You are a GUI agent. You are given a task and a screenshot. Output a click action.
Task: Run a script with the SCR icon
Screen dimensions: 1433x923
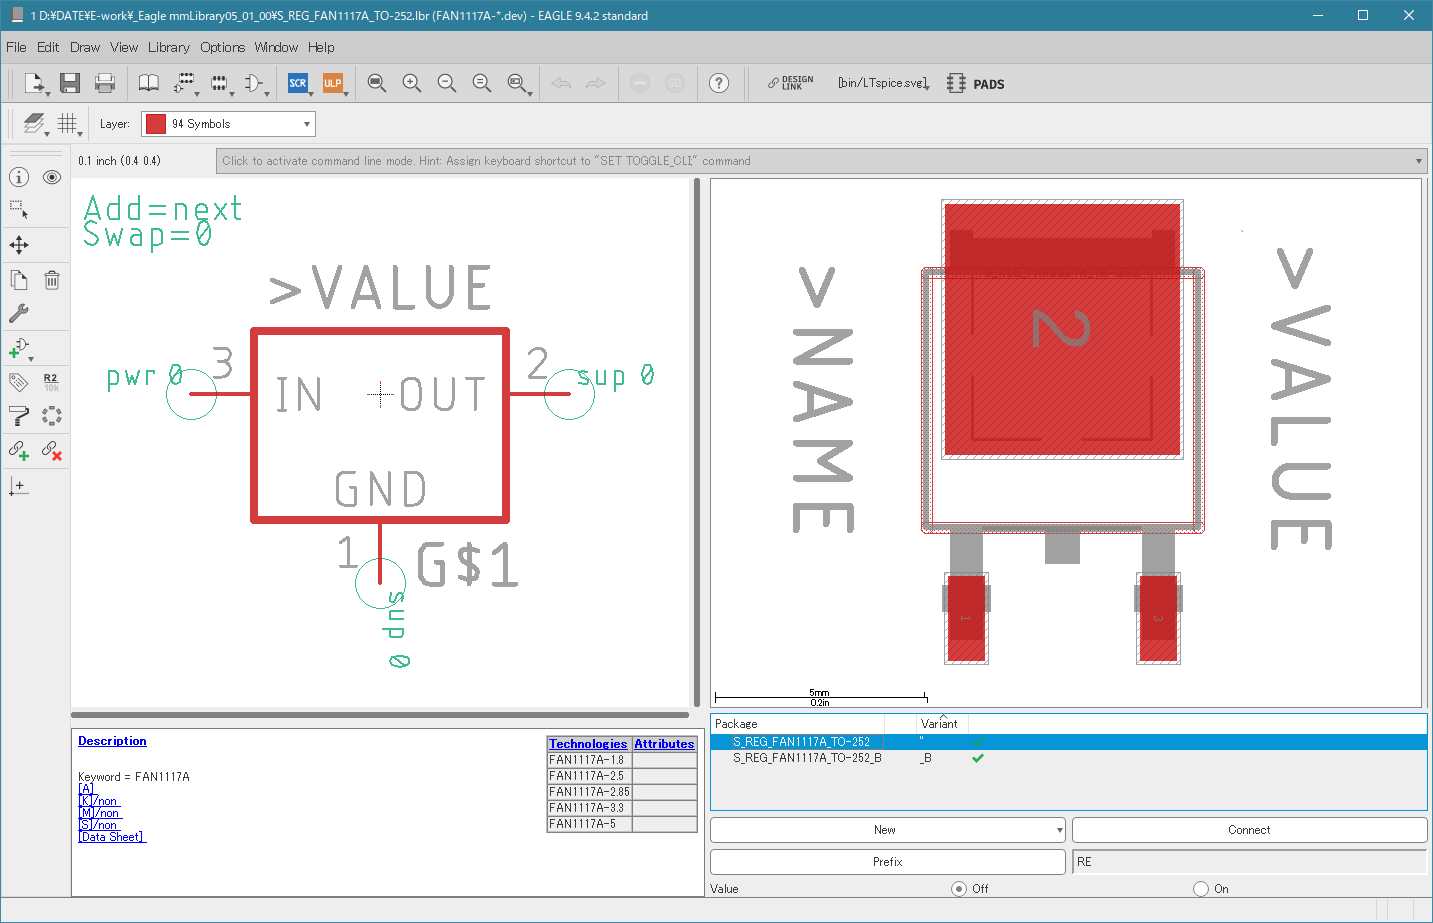tap(297, 83)
